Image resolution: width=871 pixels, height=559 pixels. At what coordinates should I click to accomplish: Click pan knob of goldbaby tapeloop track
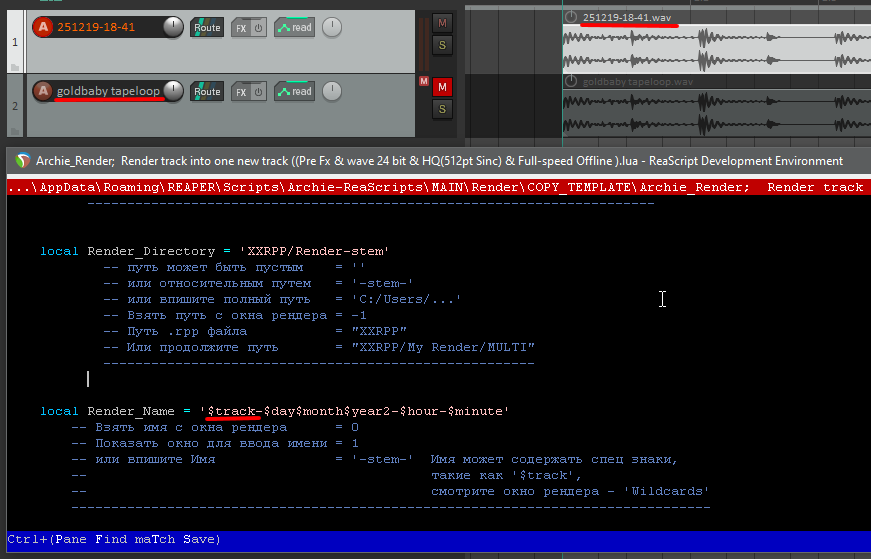(x=332, y=91)
